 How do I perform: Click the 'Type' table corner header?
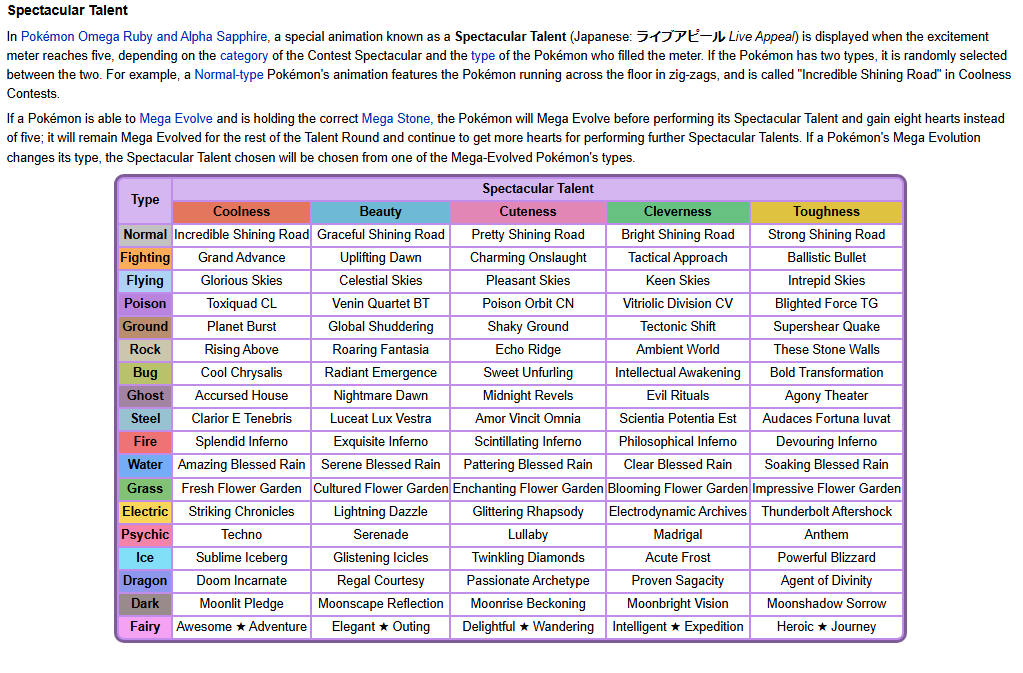tap(145, 200)
